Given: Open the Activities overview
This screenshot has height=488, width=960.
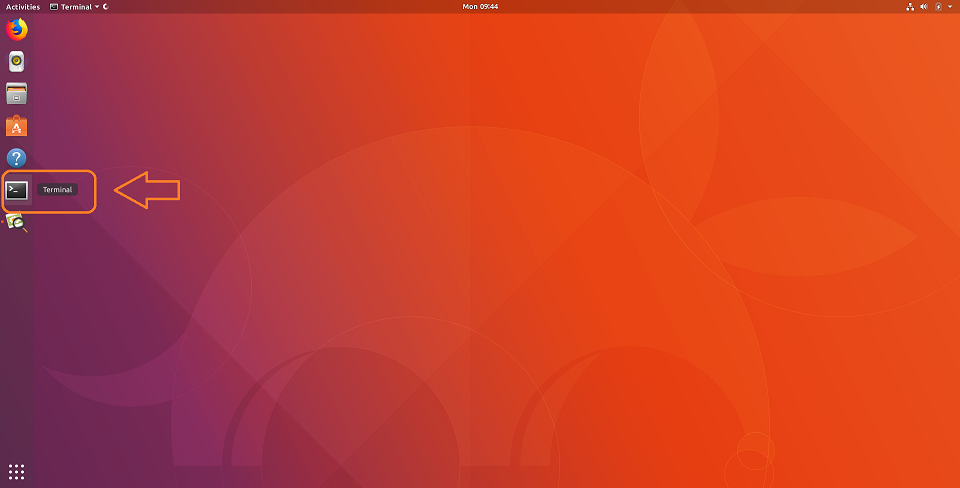Looking at the screenshot, I should 23,7.
